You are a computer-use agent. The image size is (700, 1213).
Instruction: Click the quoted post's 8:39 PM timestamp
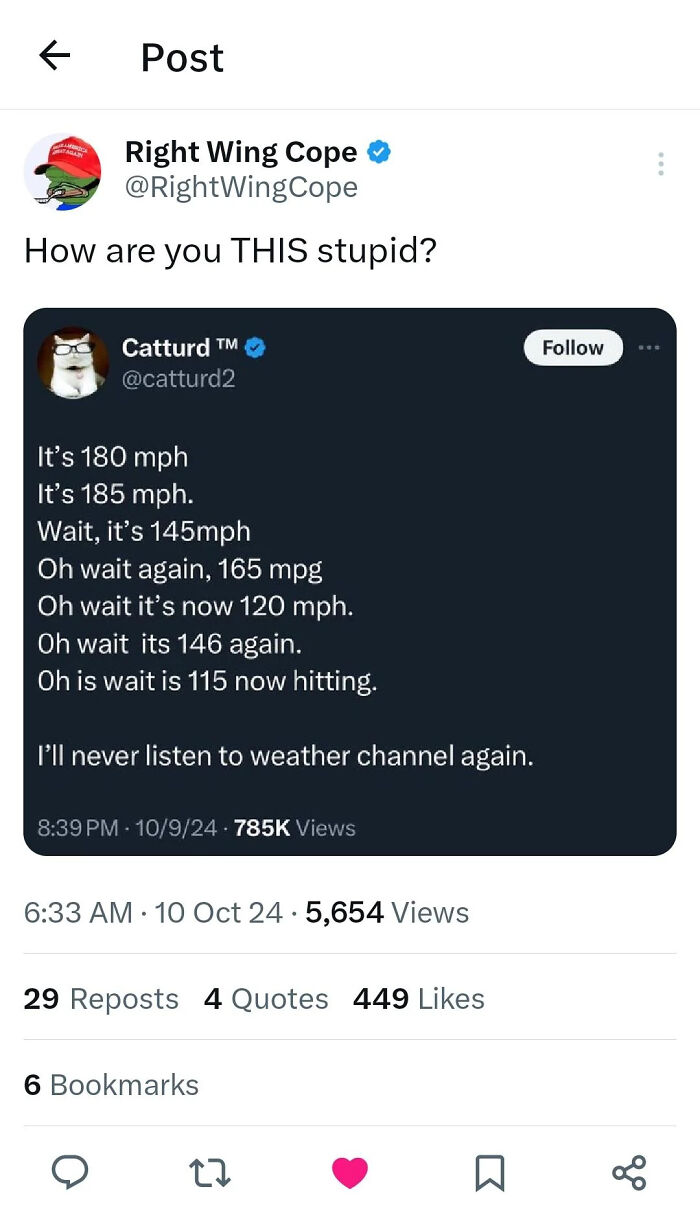[x=78, y=828]
